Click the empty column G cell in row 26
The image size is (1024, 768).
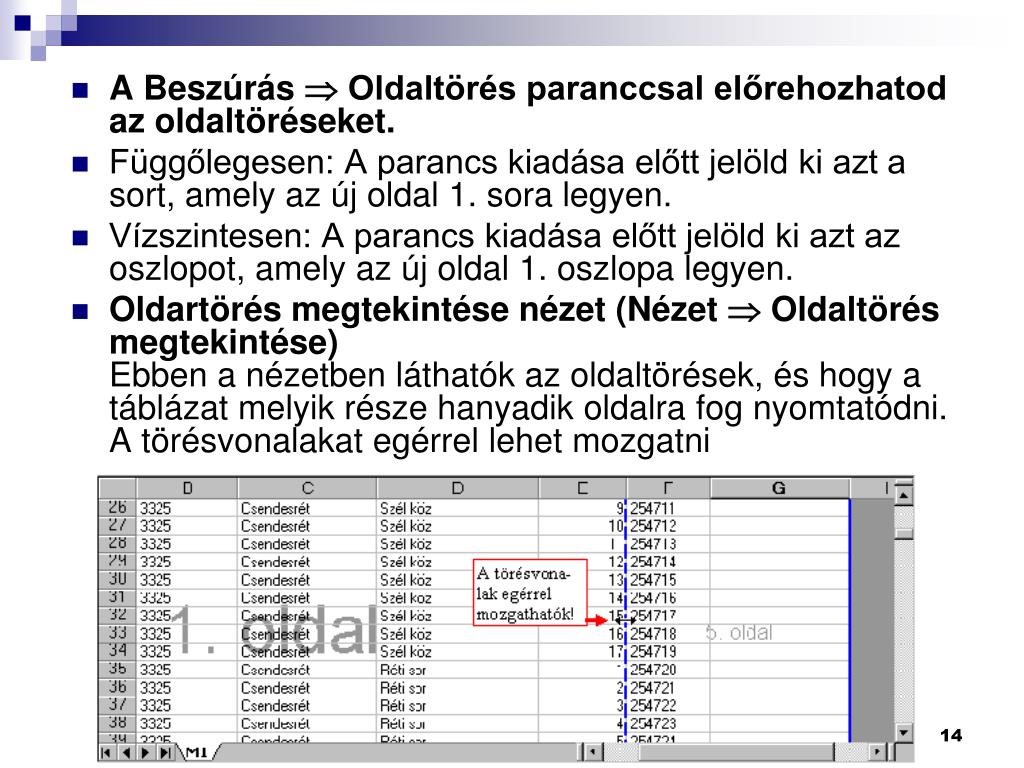[x=780, y=508]
